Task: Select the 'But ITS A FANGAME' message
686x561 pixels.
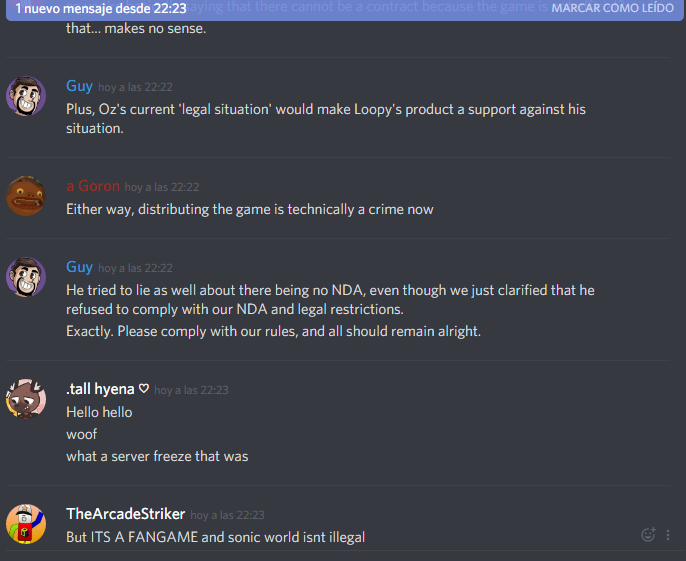Action: (x=215, y=537)
